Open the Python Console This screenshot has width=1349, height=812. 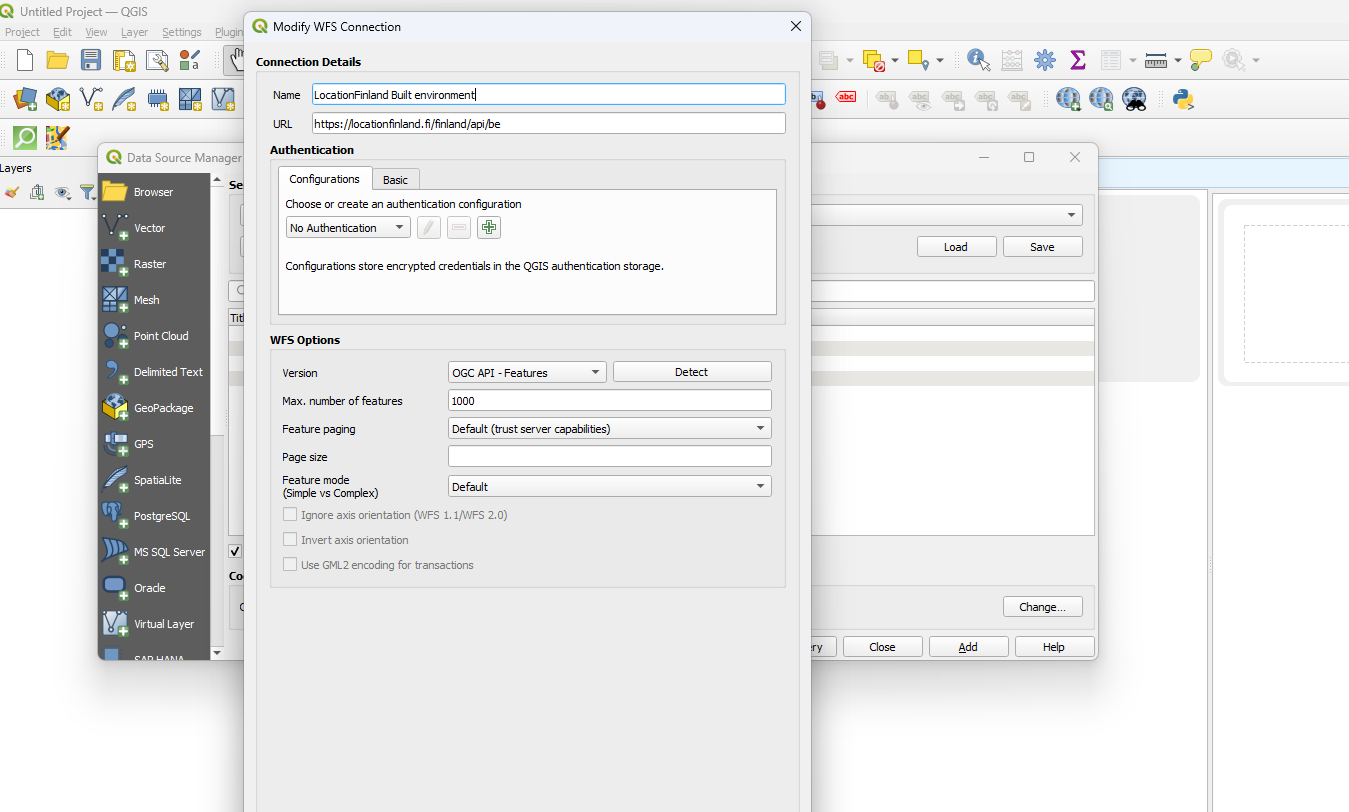(1183, 100)
